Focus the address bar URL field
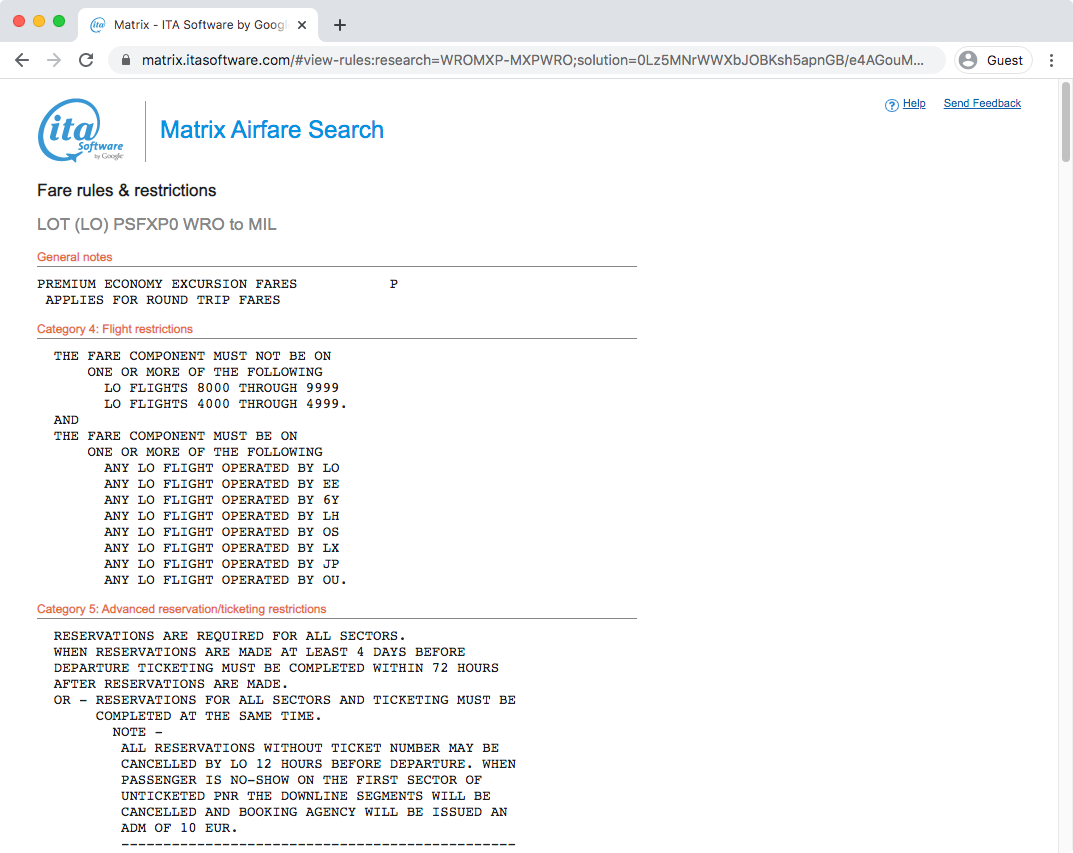Viewport: 1073px width, 853px height. point(530,60)
